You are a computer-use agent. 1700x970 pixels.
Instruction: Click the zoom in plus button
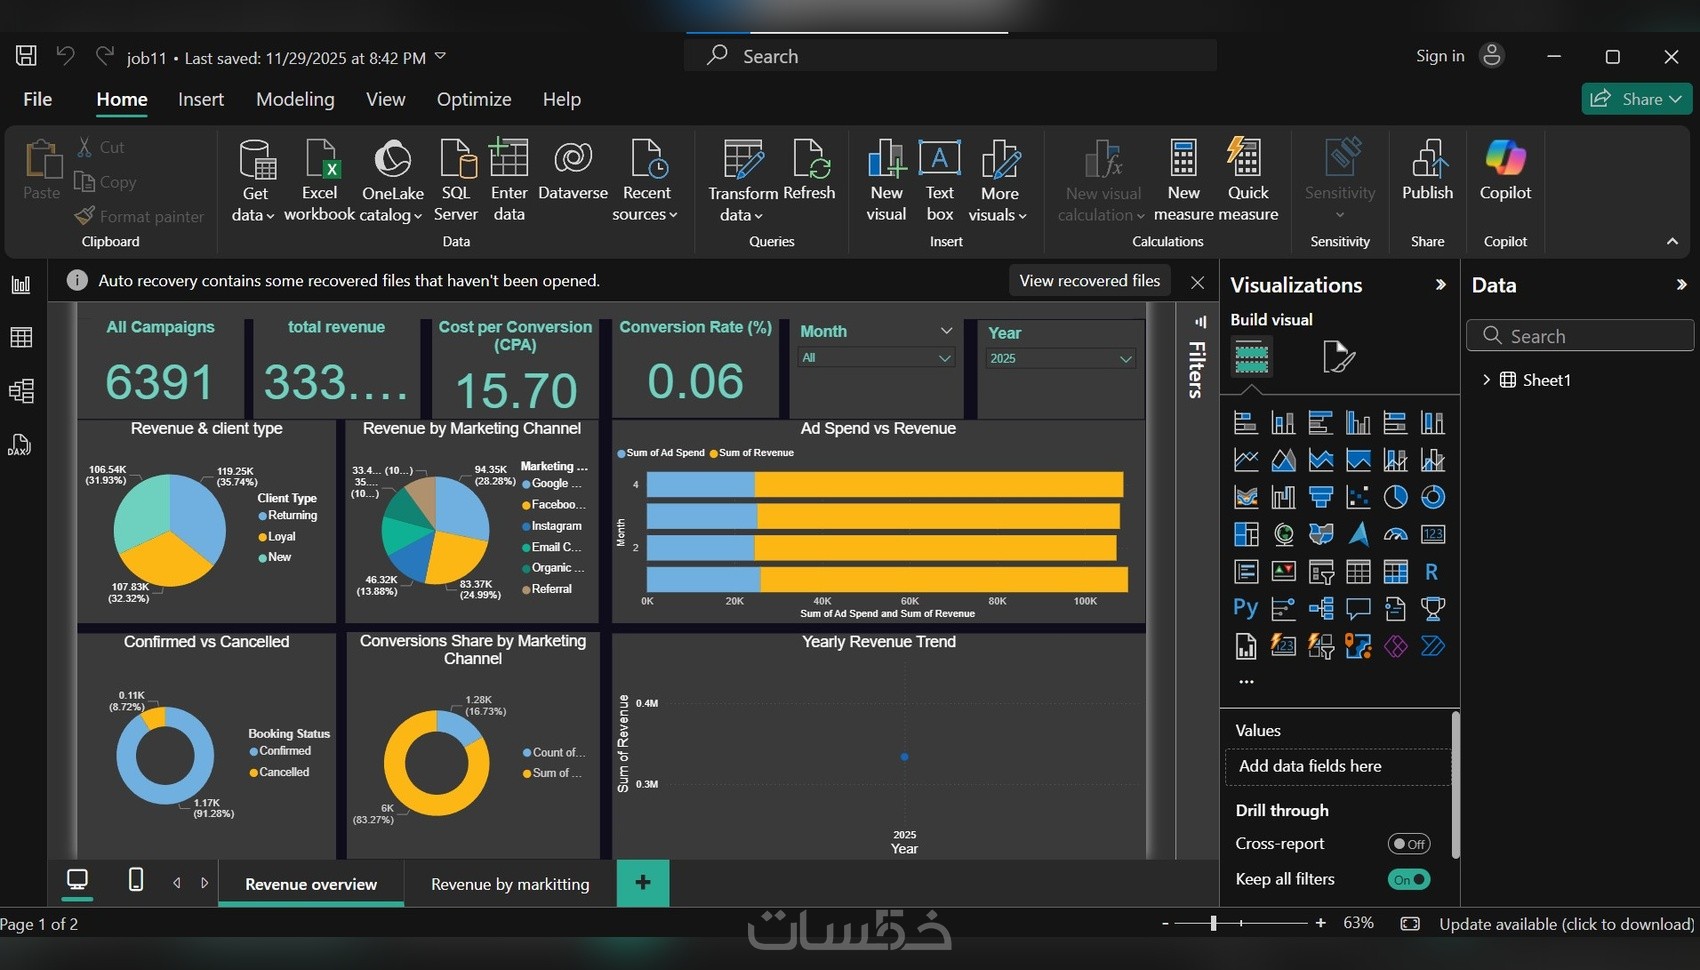[1321, 923]
